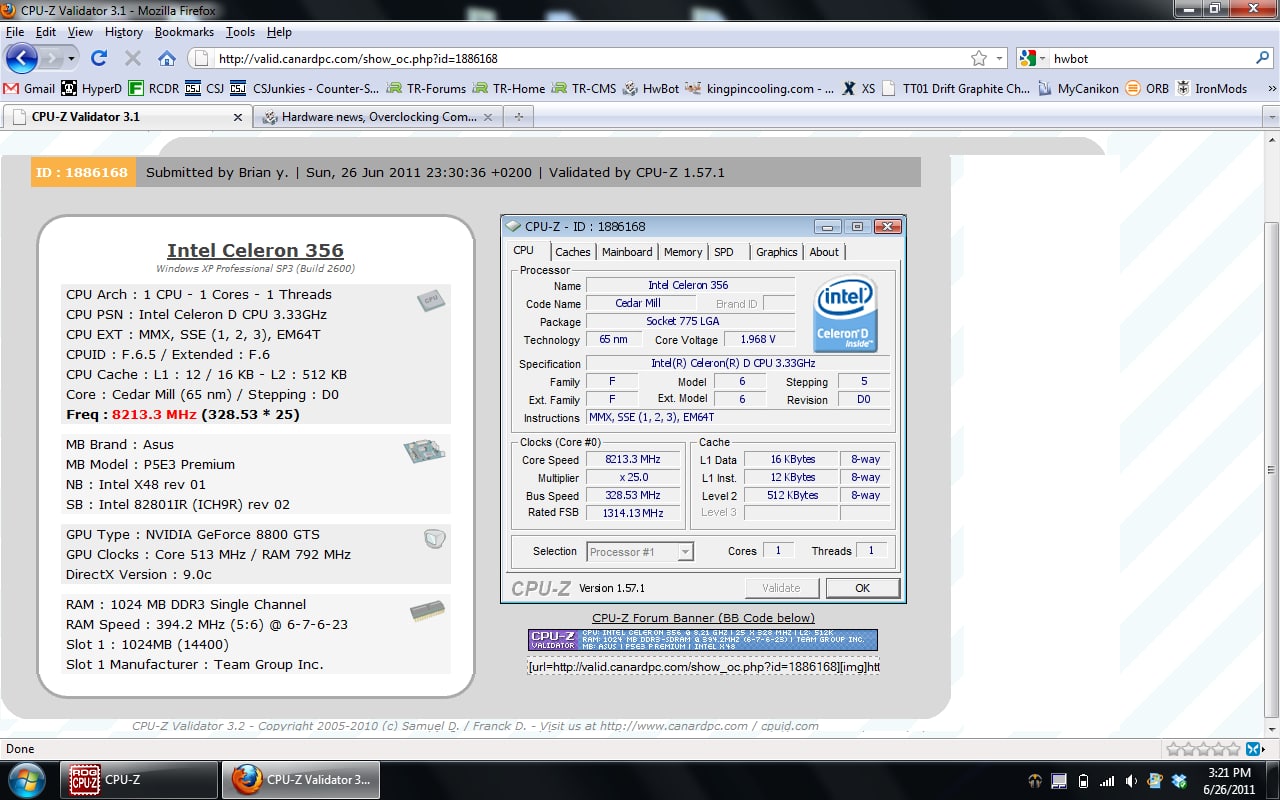Screen dimensions: 1280x800
Task: Click the CPU-Z Validator forum banner image
Action: coord(703,640)
